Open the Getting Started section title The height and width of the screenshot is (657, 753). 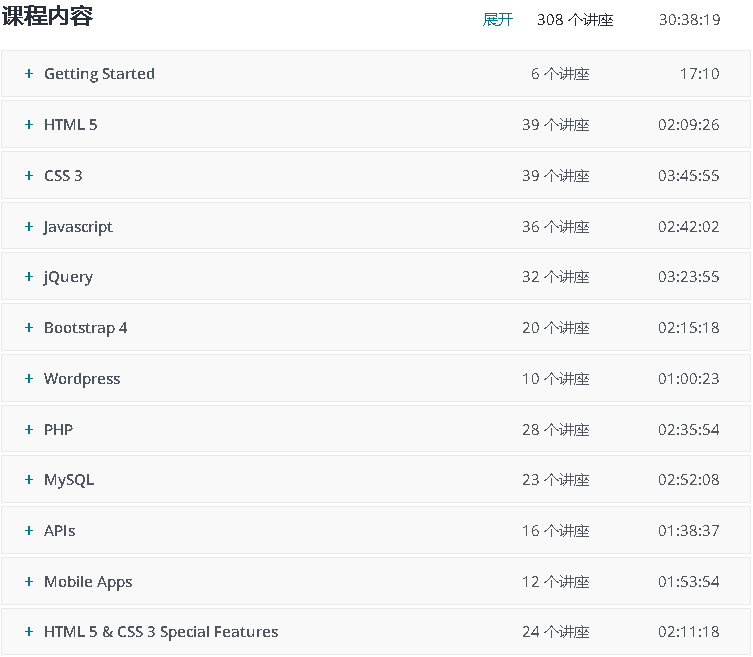coord(99,74)
